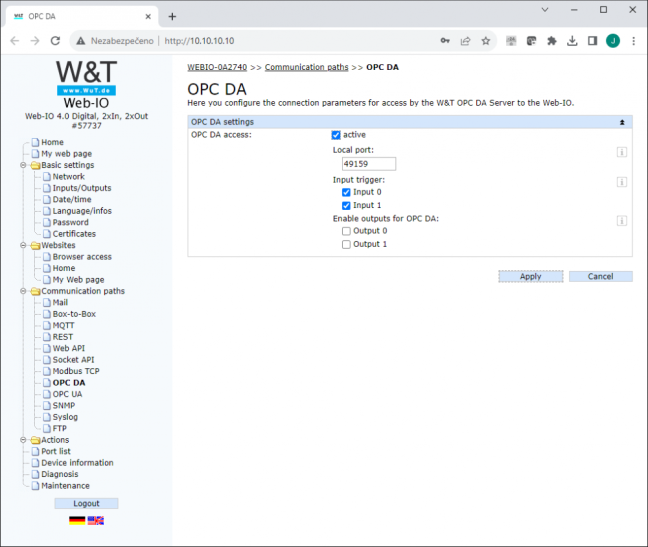Enable Output 0 for OPC DA
The image size is (648, 547).
pyautogui.click(x=346, y=231)
